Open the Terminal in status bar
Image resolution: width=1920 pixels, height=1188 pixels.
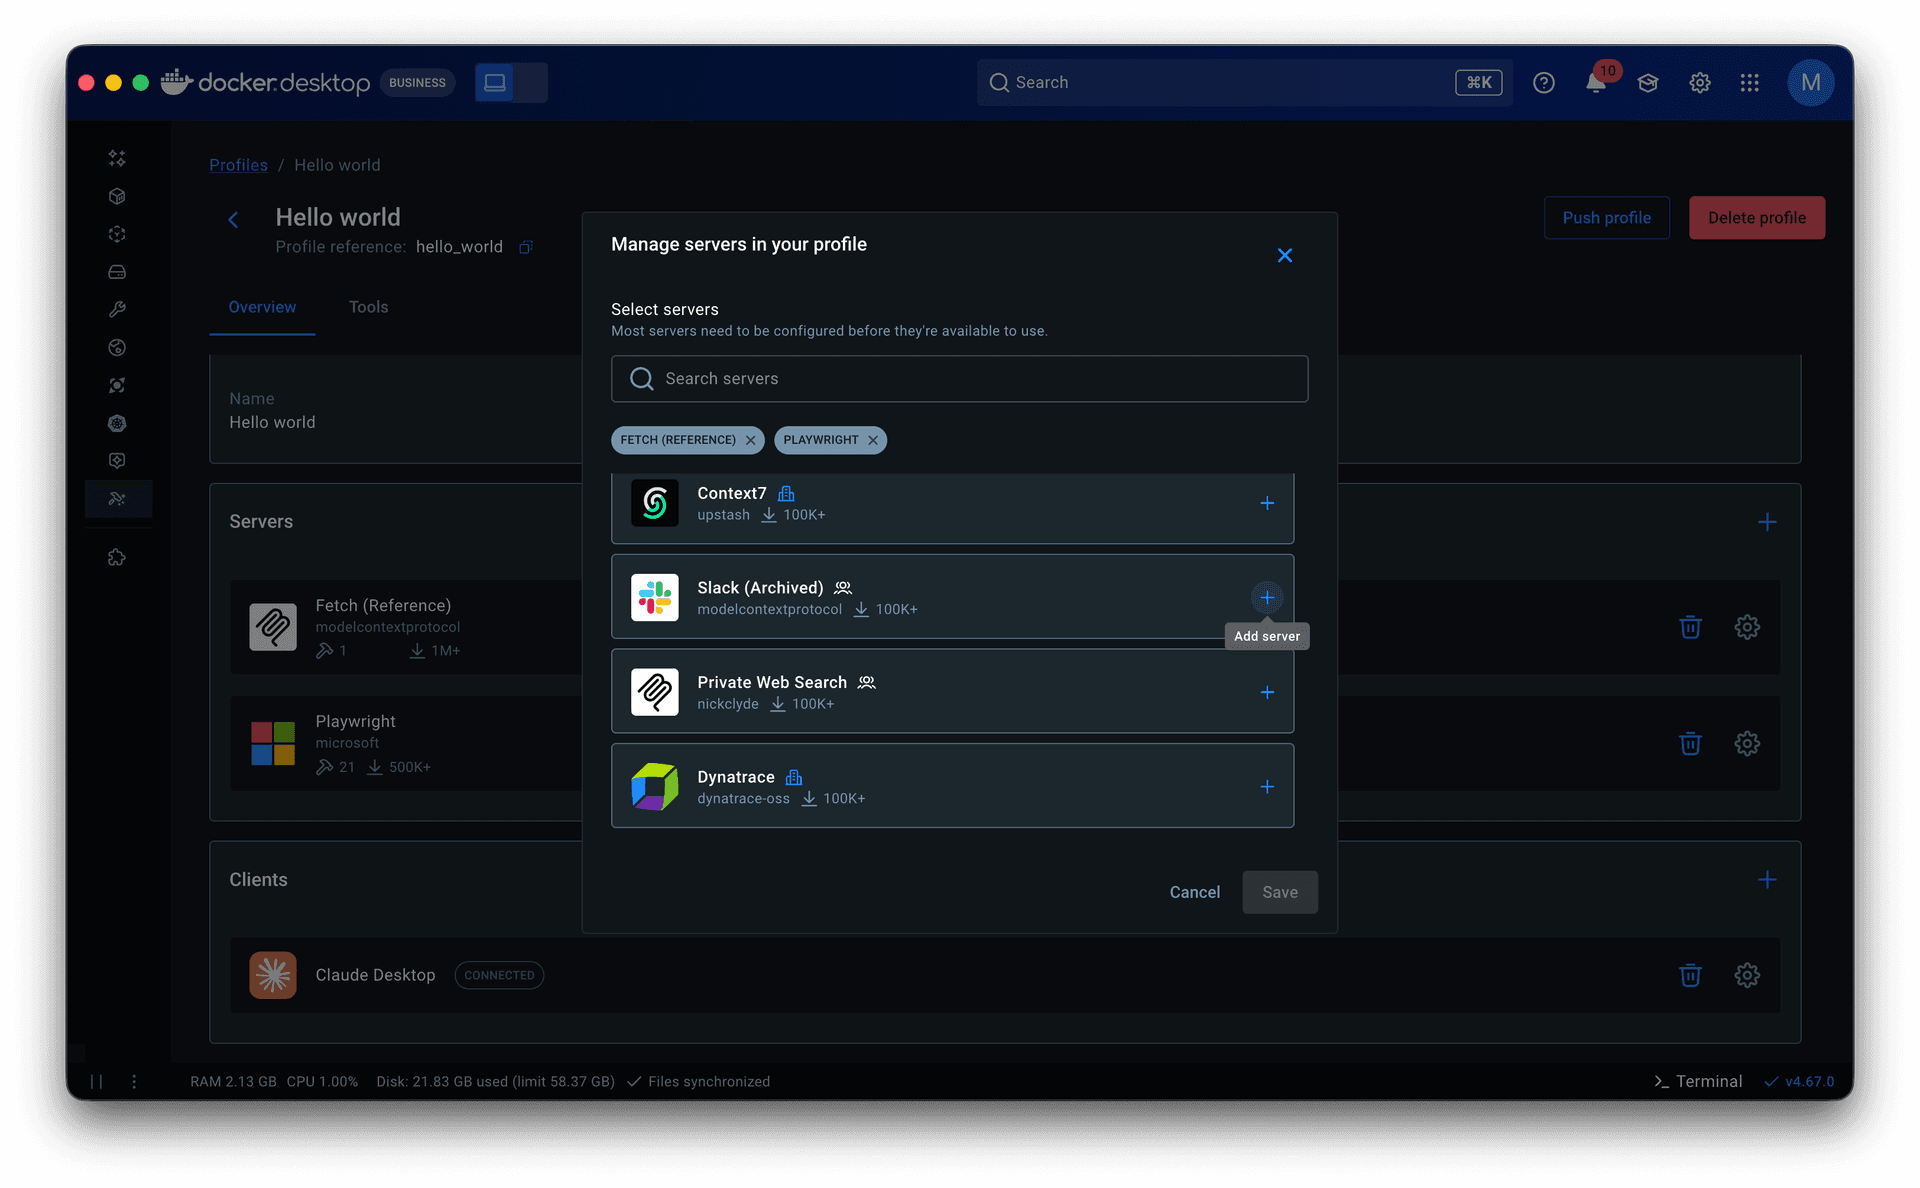1698,1081
